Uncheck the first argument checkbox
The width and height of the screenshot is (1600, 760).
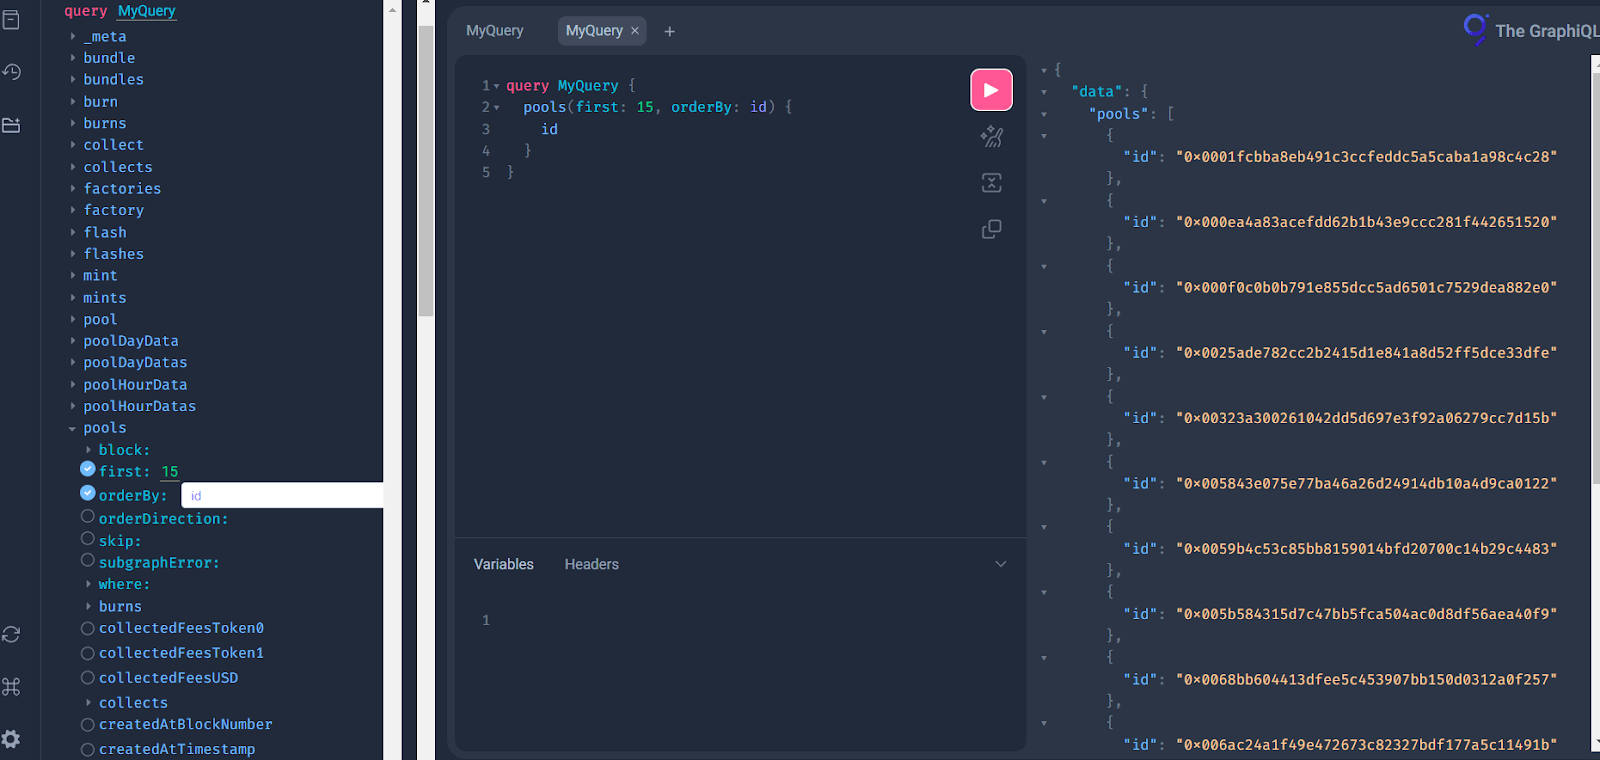[88, 469]
